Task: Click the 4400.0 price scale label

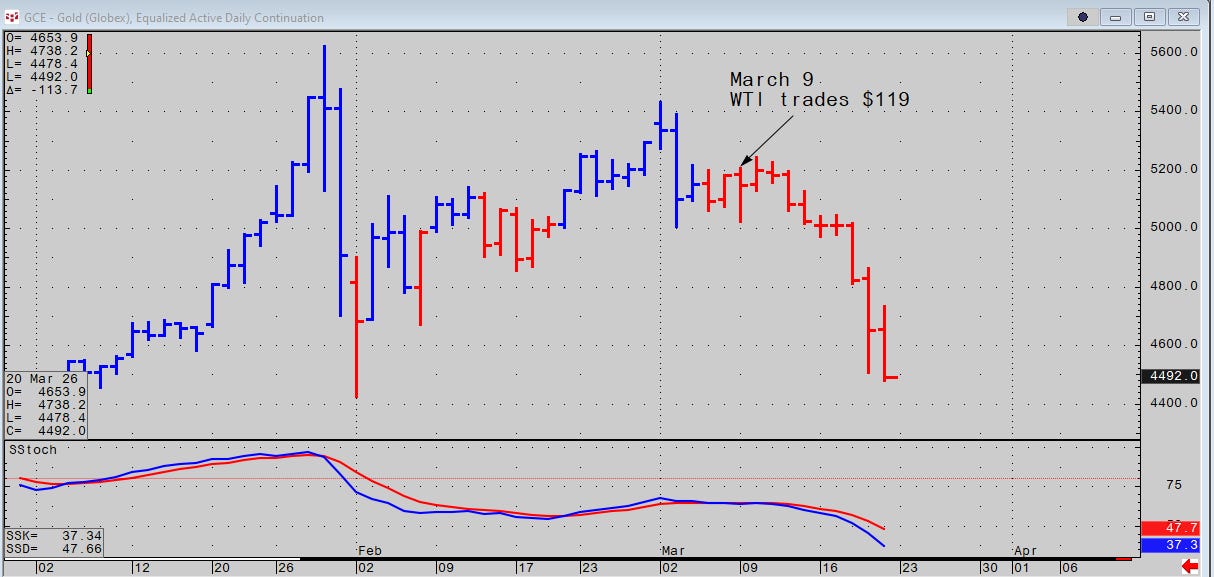Action: point(1174,403)
